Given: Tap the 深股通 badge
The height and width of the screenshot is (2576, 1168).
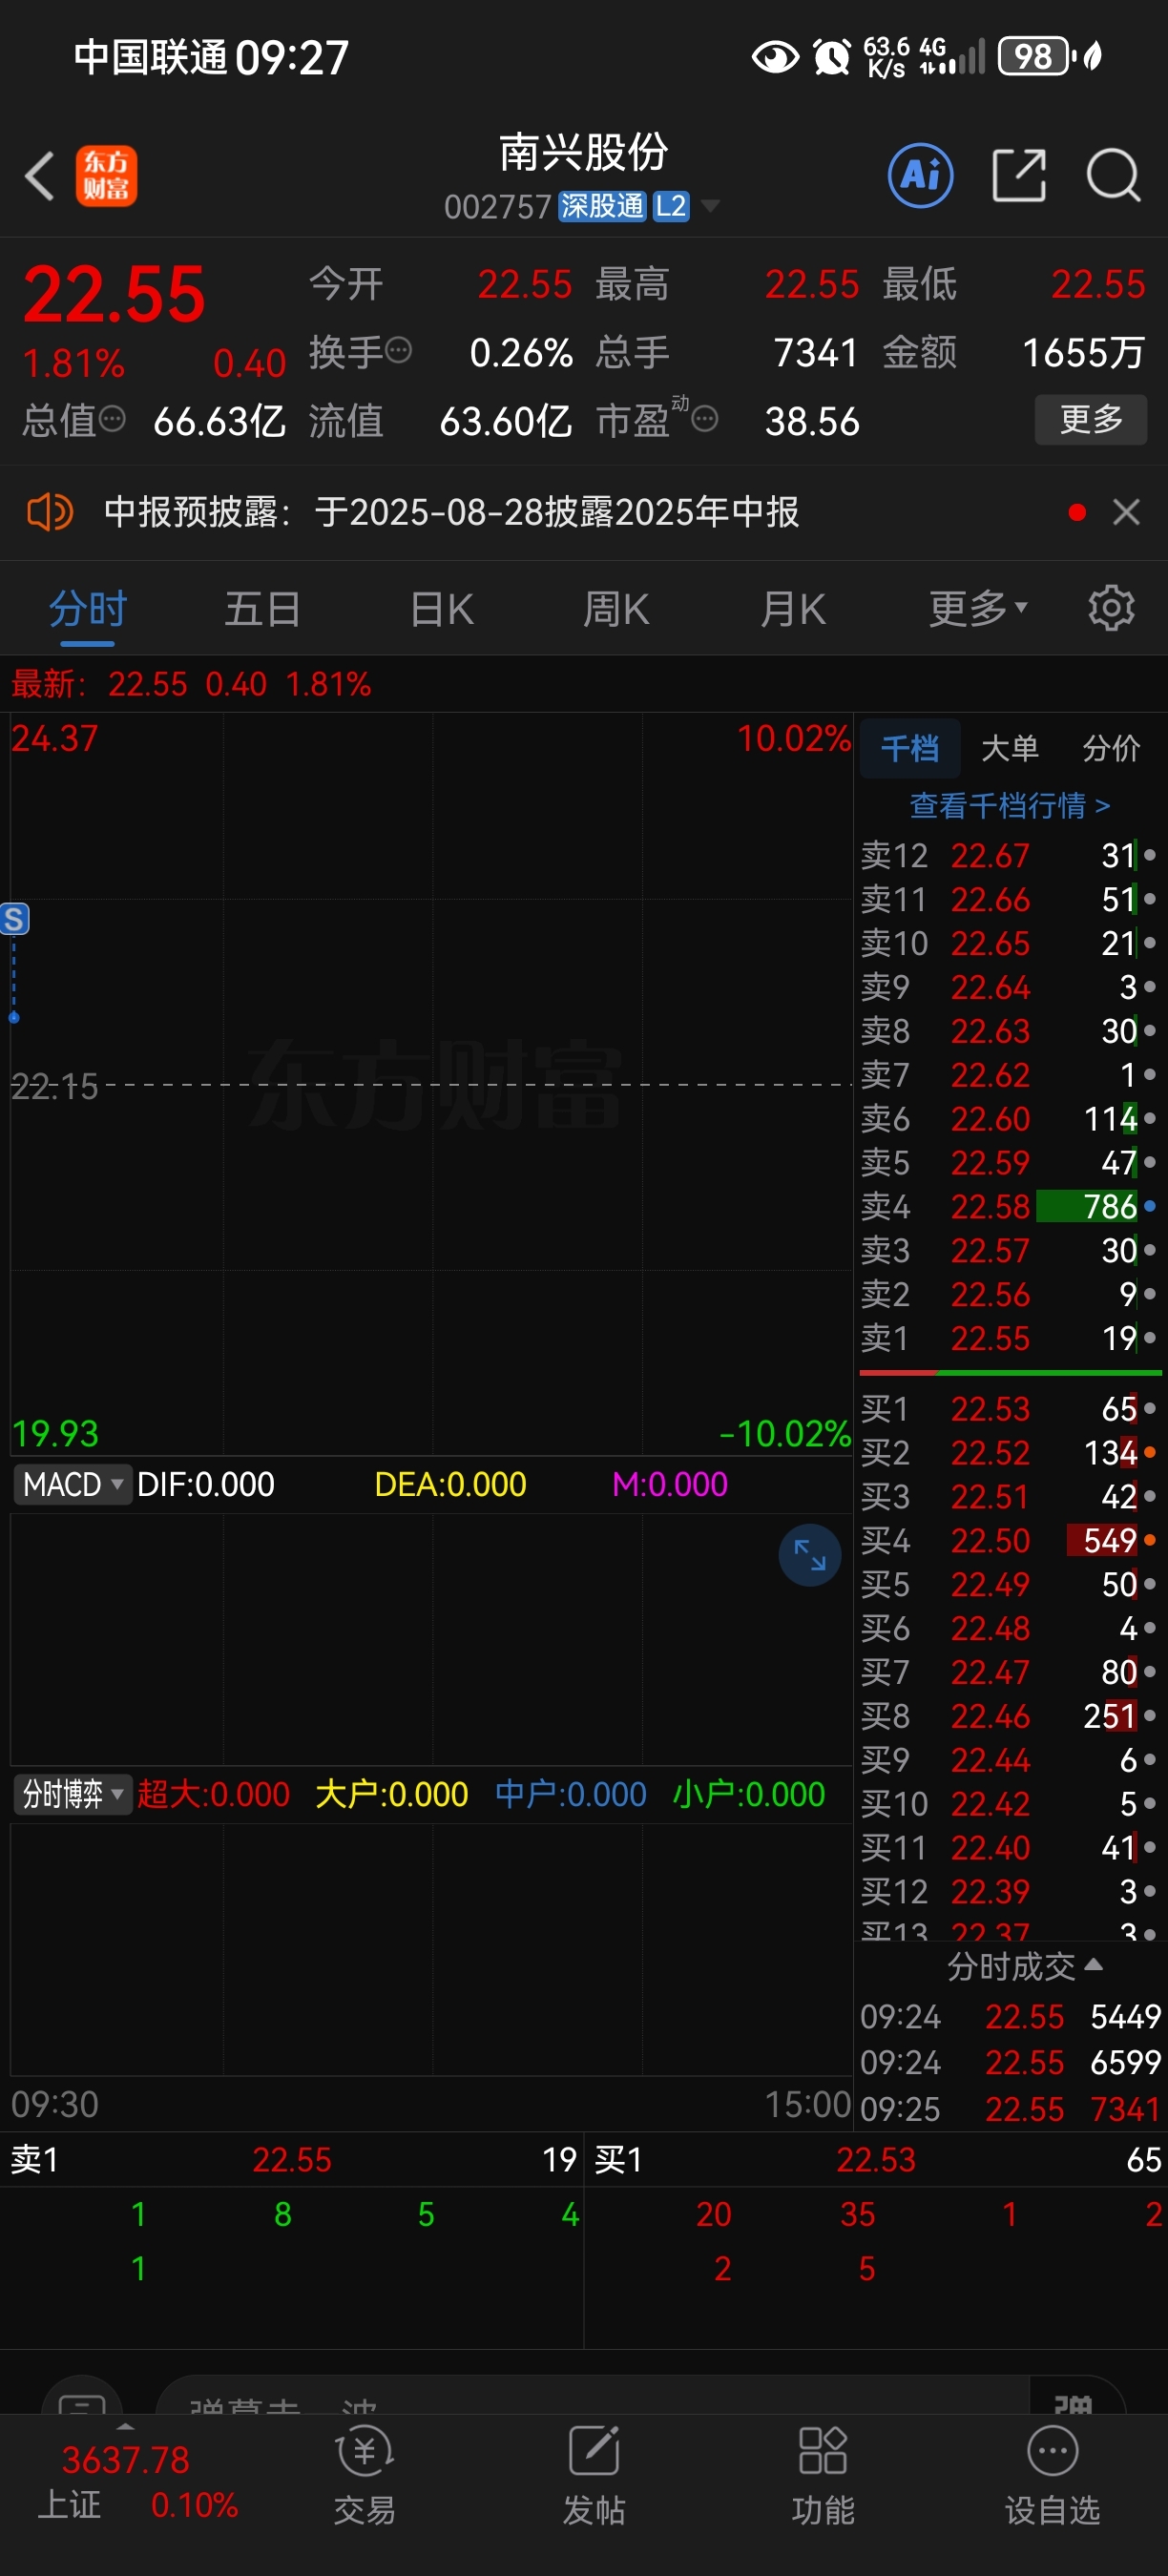Looking at the screenshot, I should pyautogui.click(x=602, y=206).
